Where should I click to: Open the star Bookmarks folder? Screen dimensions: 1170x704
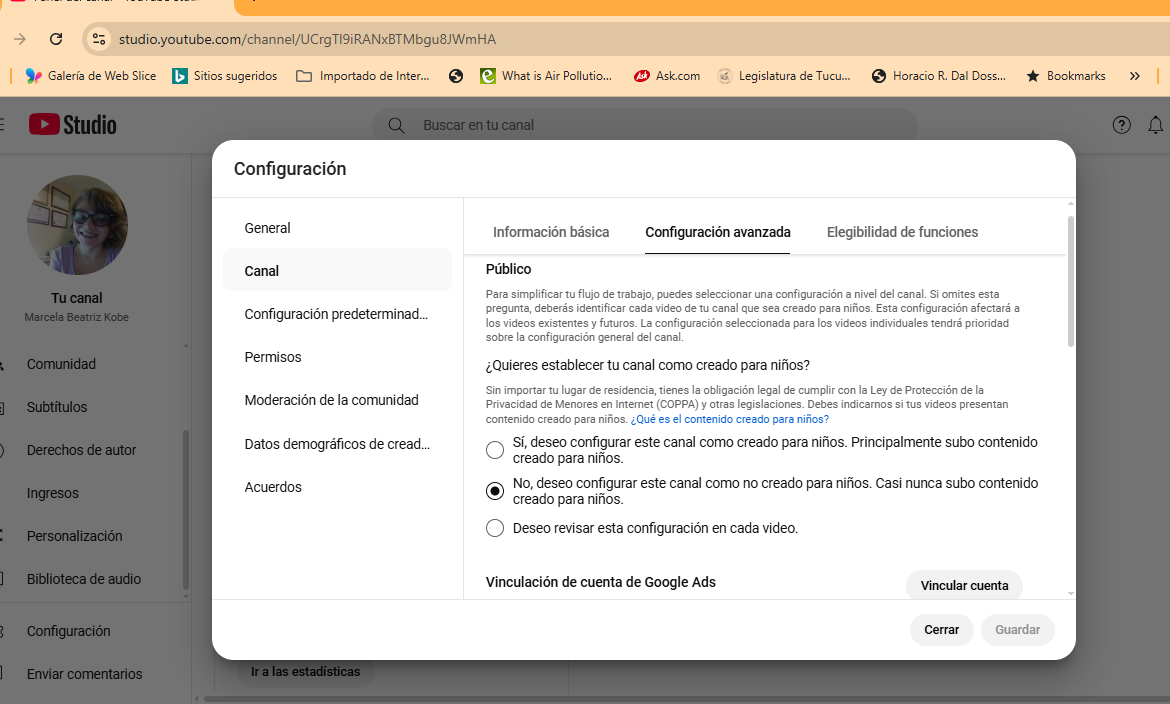pos(1066,75)
